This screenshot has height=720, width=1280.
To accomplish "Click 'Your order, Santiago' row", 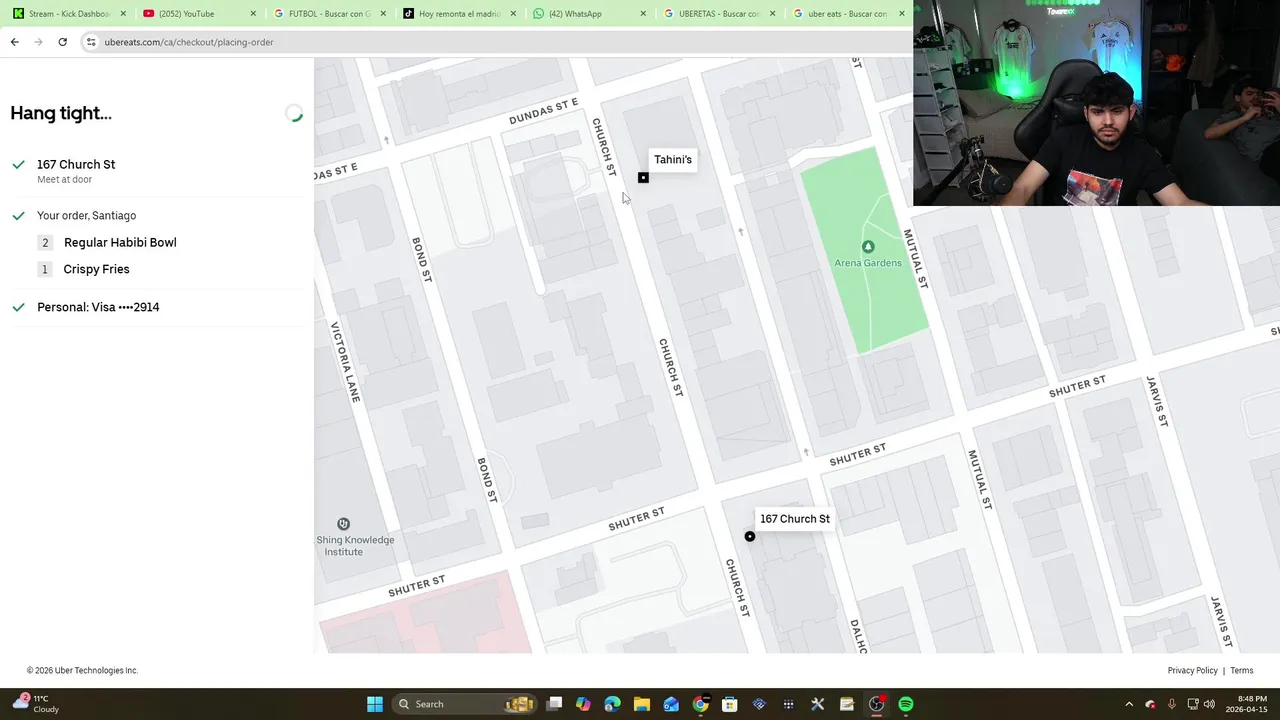I will tap(86, 216).
